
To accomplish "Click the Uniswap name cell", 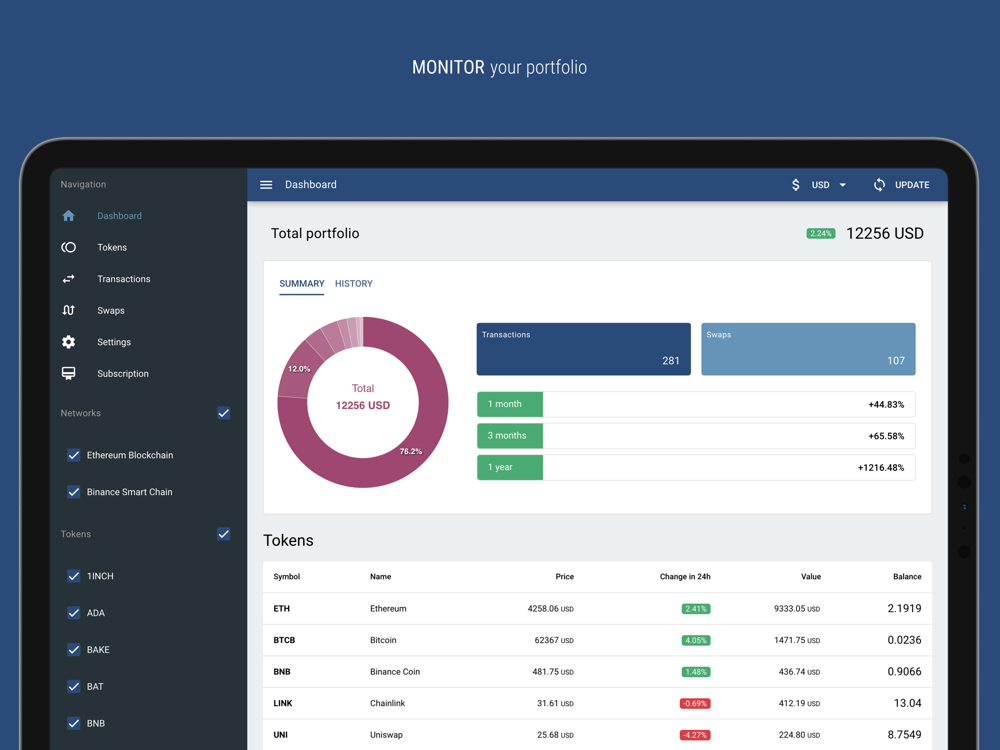I will pos(386,735).
